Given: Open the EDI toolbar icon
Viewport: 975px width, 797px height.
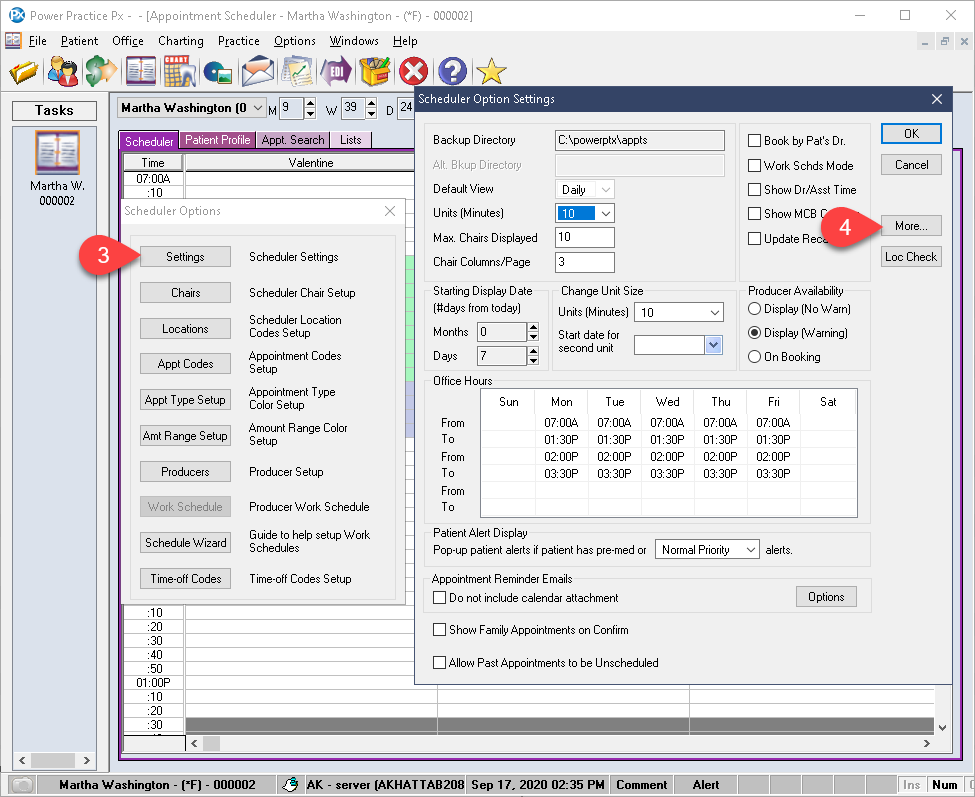Looking at the screenshot, I should pyautogui.click(x=336, y=71).
